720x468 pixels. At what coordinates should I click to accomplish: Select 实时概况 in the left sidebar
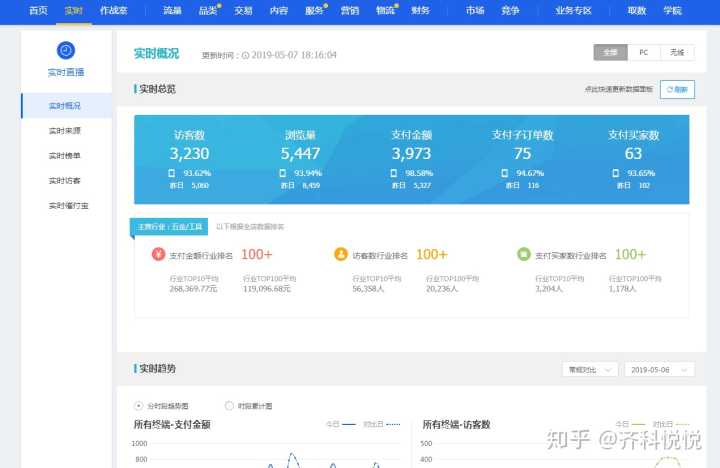click(66, 106)
